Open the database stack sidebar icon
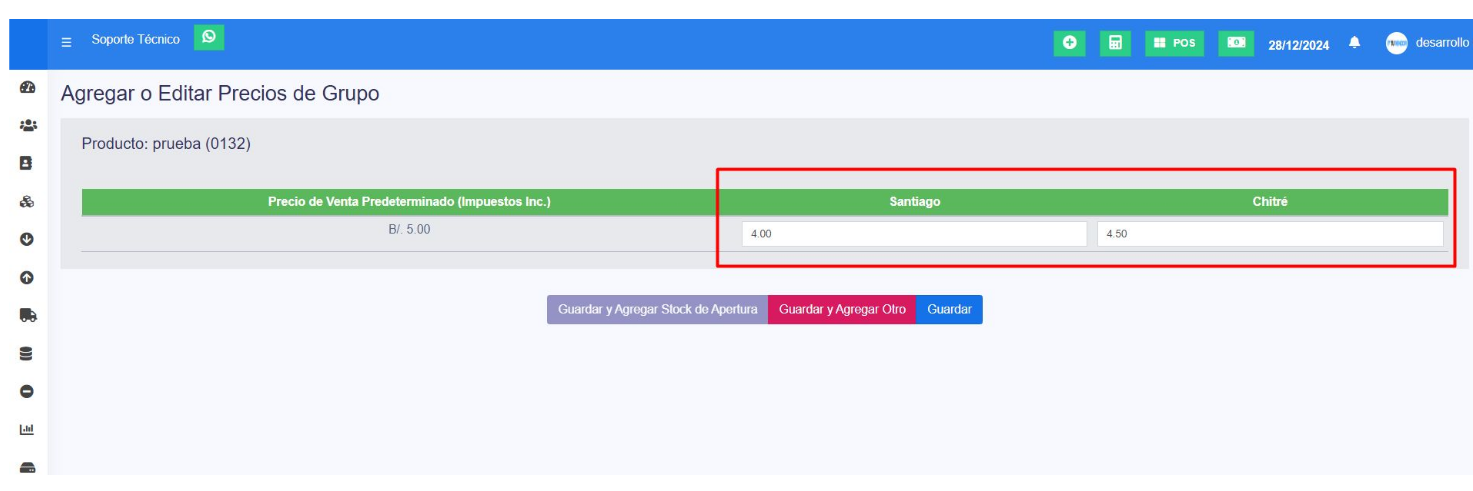Screen dimensions: 1473x491 coord(27,353)
